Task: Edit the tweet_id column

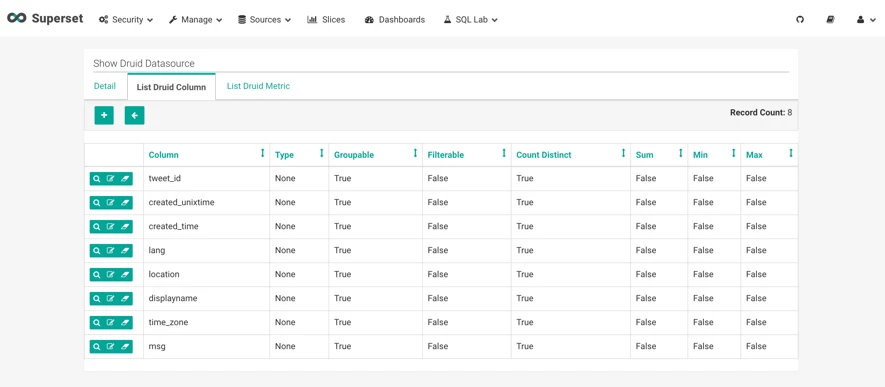Action: tap(111, 178)
